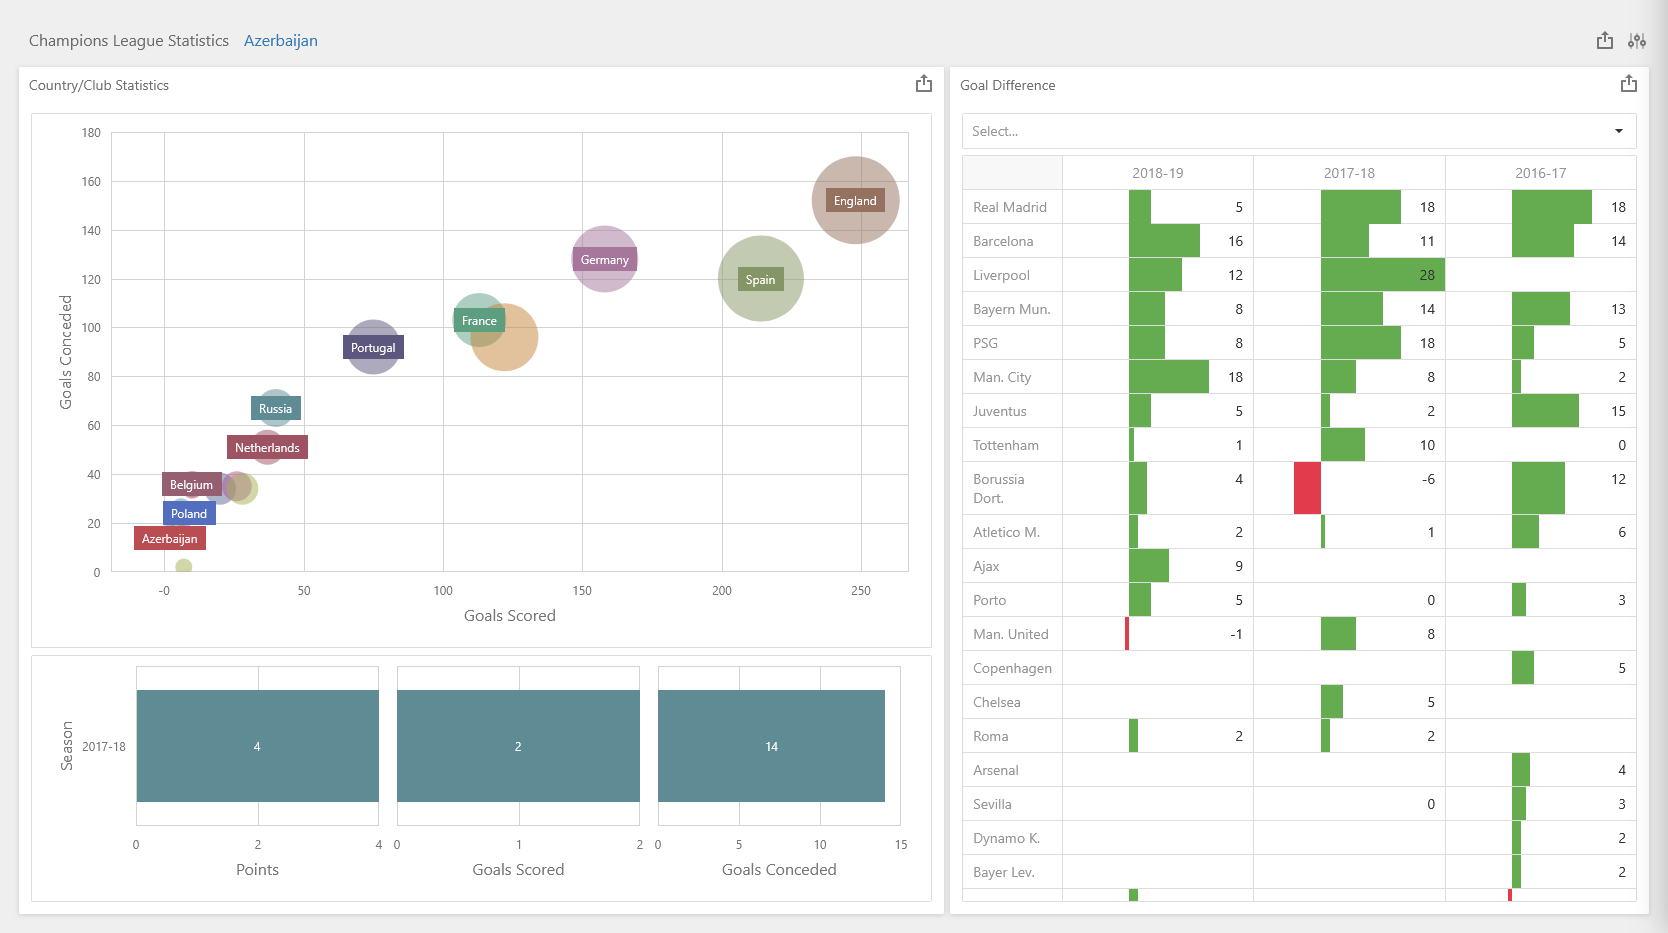Click the Germany label in the bubble chart
1668x933 pixels.
pyautogui.click(x=604, y=260)
